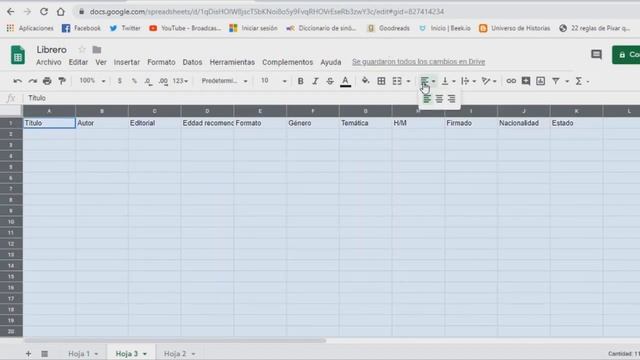Open the Complementos menu
The width and height of the screenshot is (640, 360).
pos(287,62)
